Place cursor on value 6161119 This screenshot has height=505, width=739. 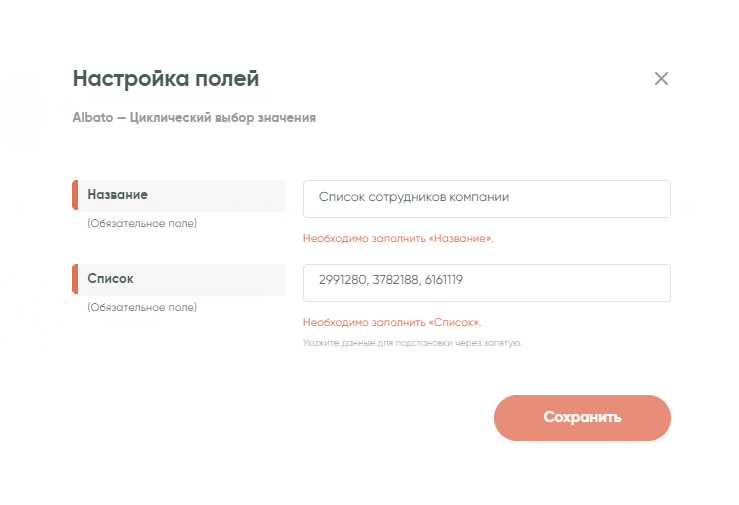441,282
